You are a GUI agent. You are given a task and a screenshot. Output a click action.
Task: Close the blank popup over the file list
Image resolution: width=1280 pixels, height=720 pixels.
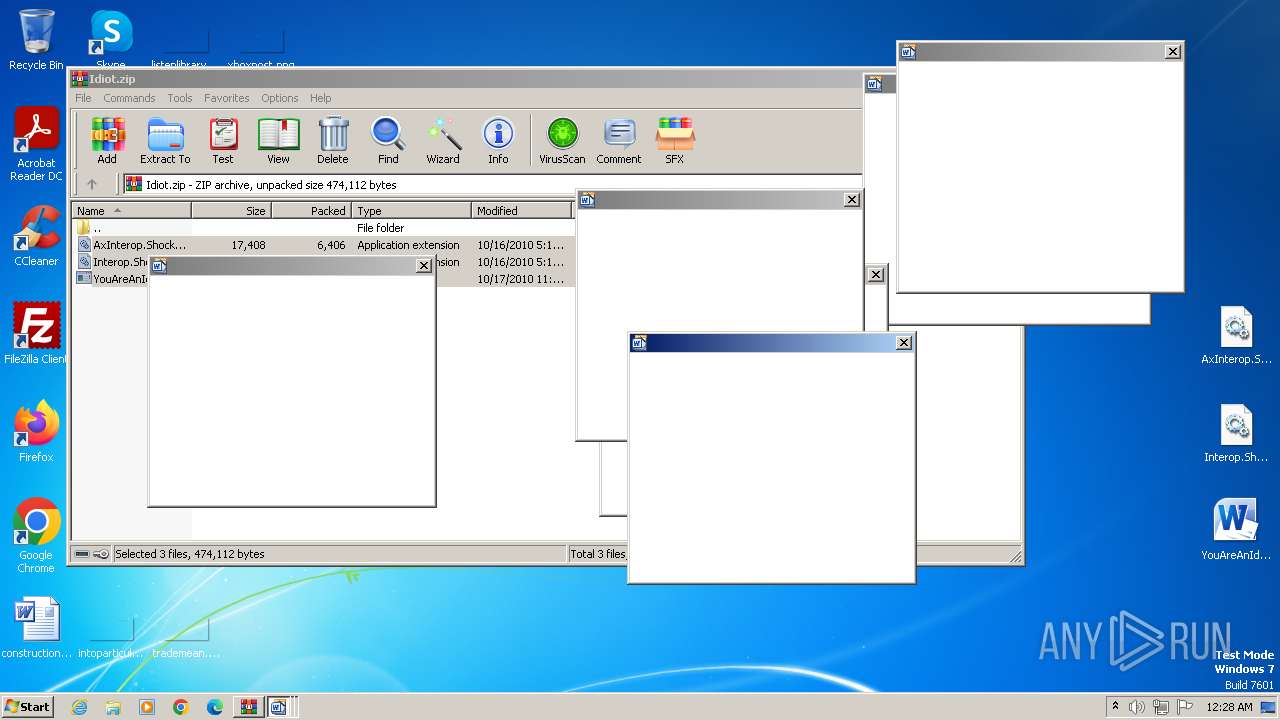coord(424,266)
